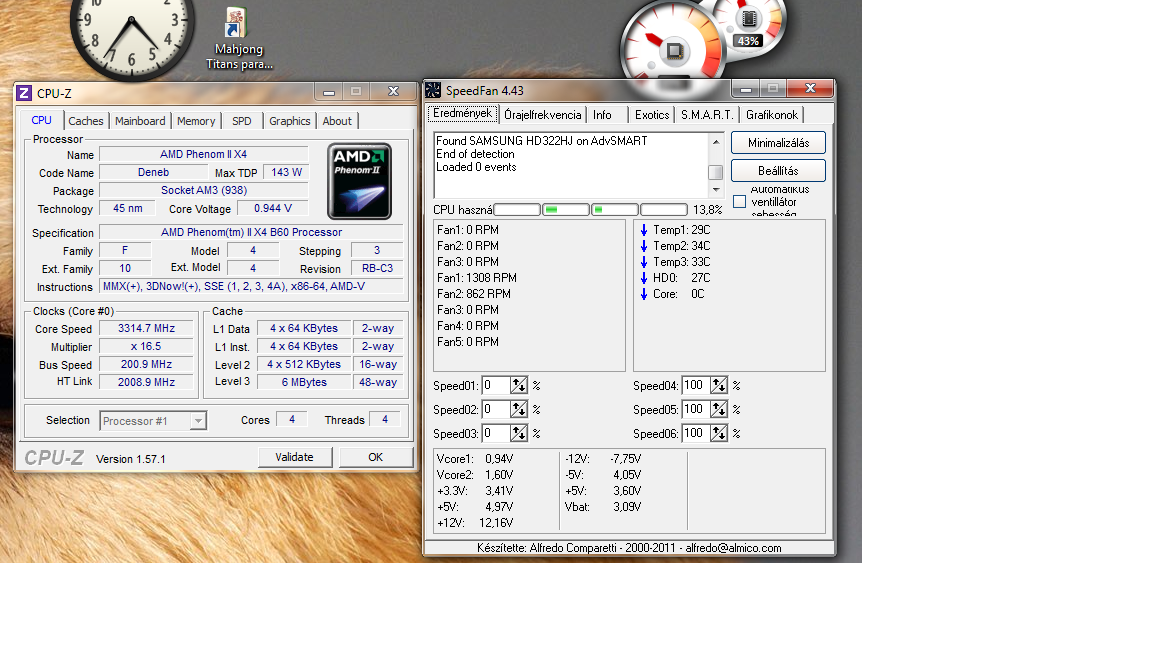Adjust the Speed04 spinner arrows
Screen dimensions: 1152x648
pyautogui.click(x=719, y=385)
